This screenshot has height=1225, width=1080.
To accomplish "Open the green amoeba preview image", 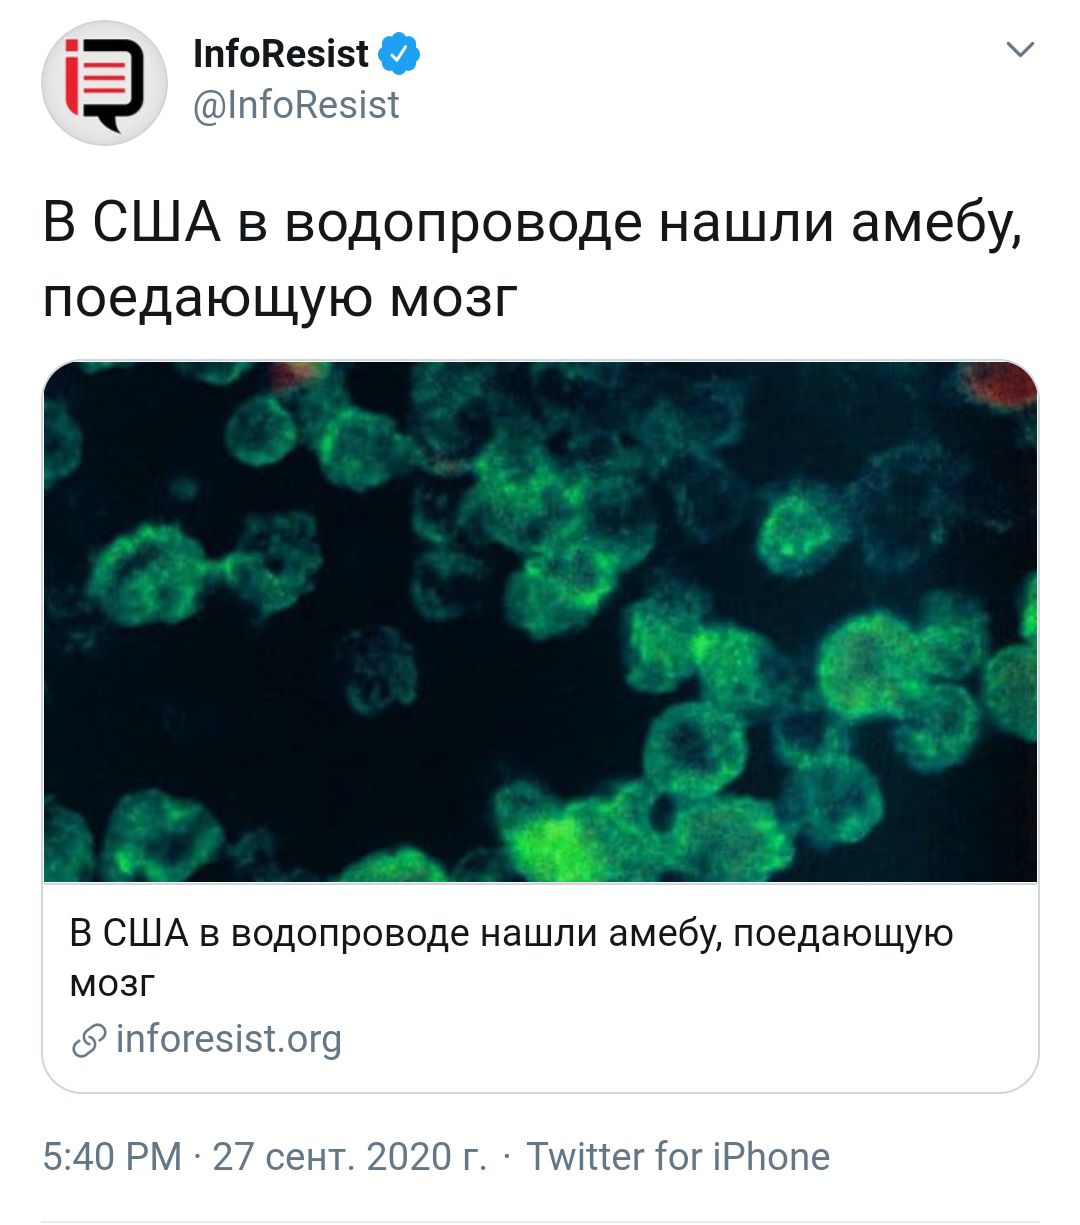I will [540, 620].
